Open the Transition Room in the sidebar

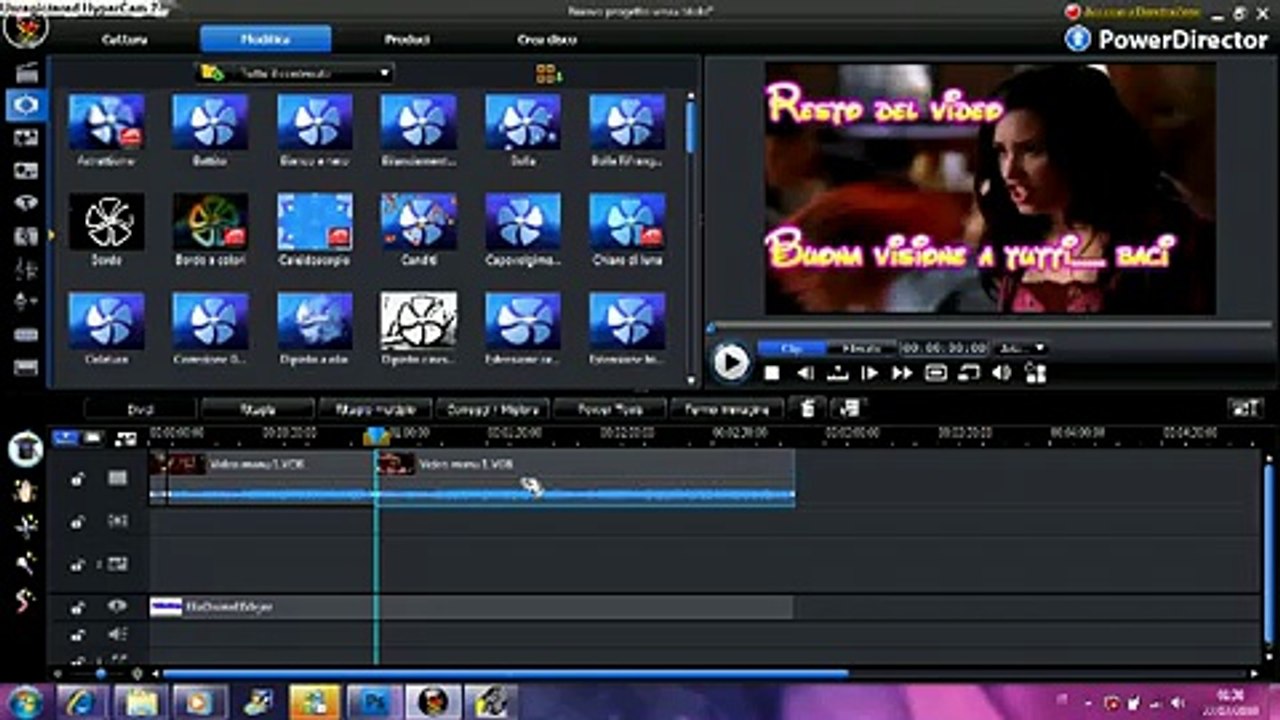pyautogui.click(x=26, y=236)
